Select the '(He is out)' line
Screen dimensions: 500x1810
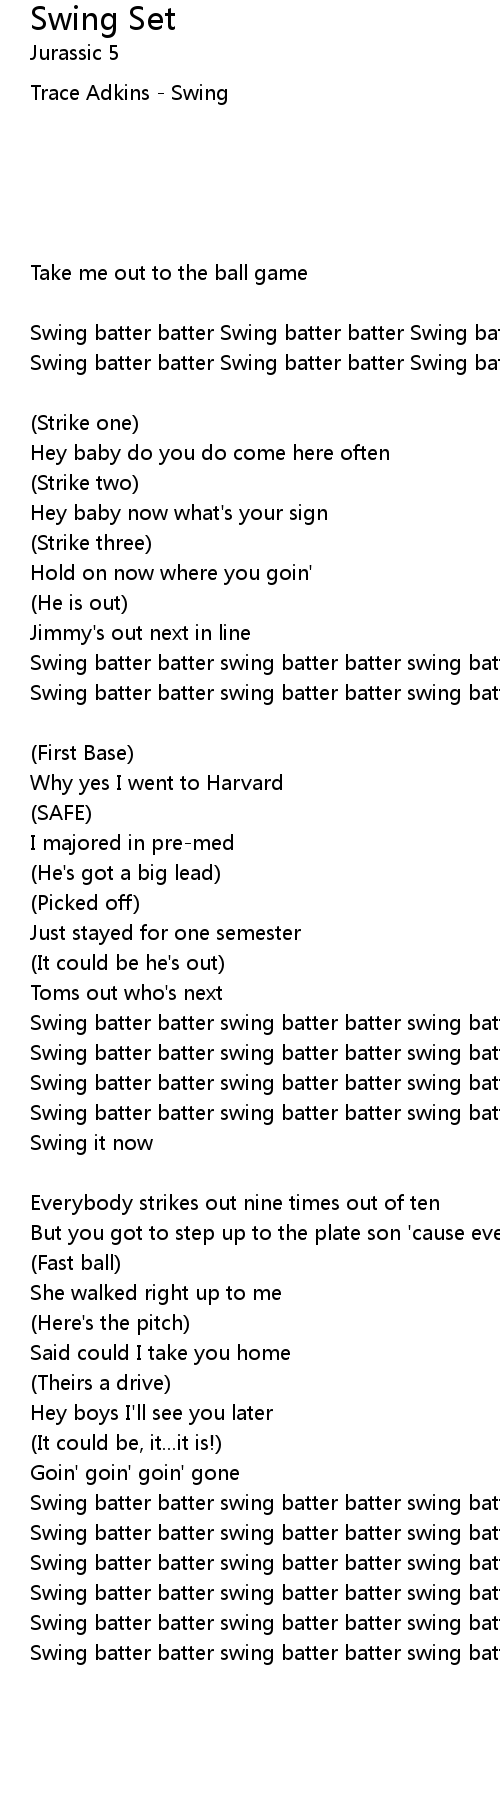click(x=79, y=603)
